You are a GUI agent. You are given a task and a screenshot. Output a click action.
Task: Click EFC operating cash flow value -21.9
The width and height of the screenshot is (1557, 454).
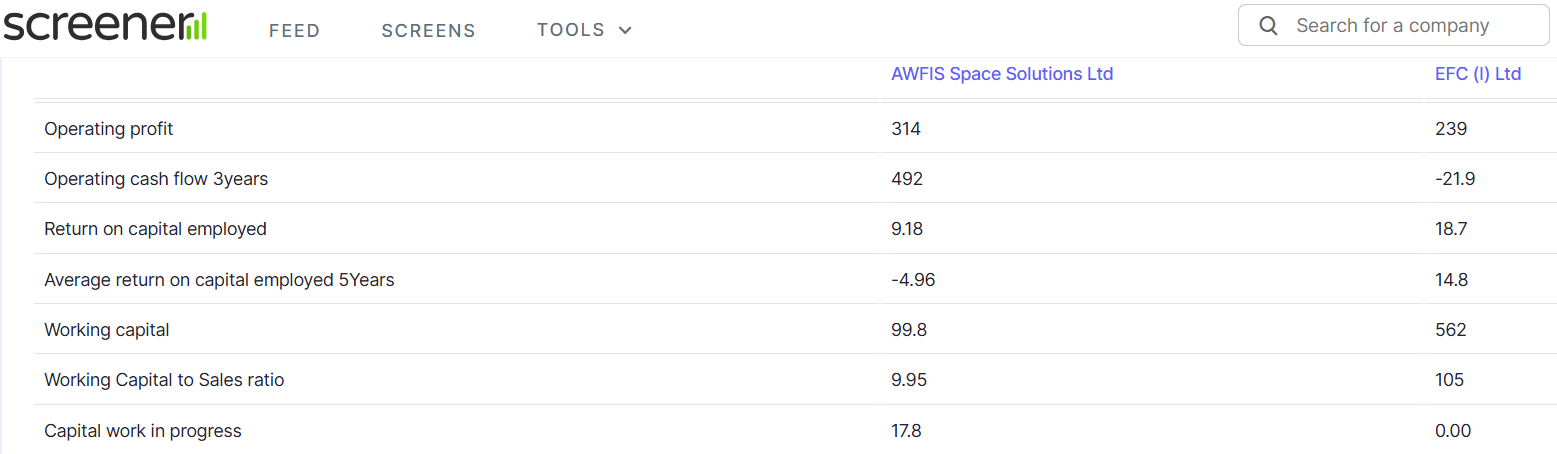pyautogui.click(x=1455, y=179)
